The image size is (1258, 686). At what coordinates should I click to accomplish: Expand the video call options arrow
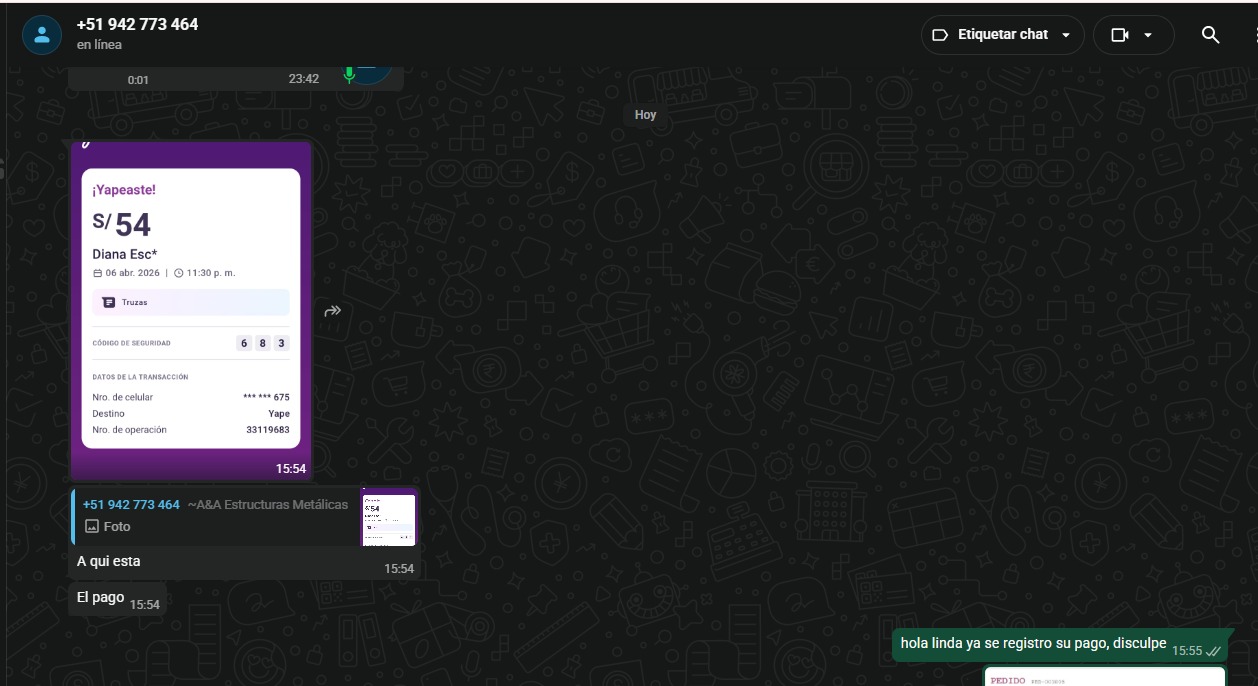[x=1148, y=35]
